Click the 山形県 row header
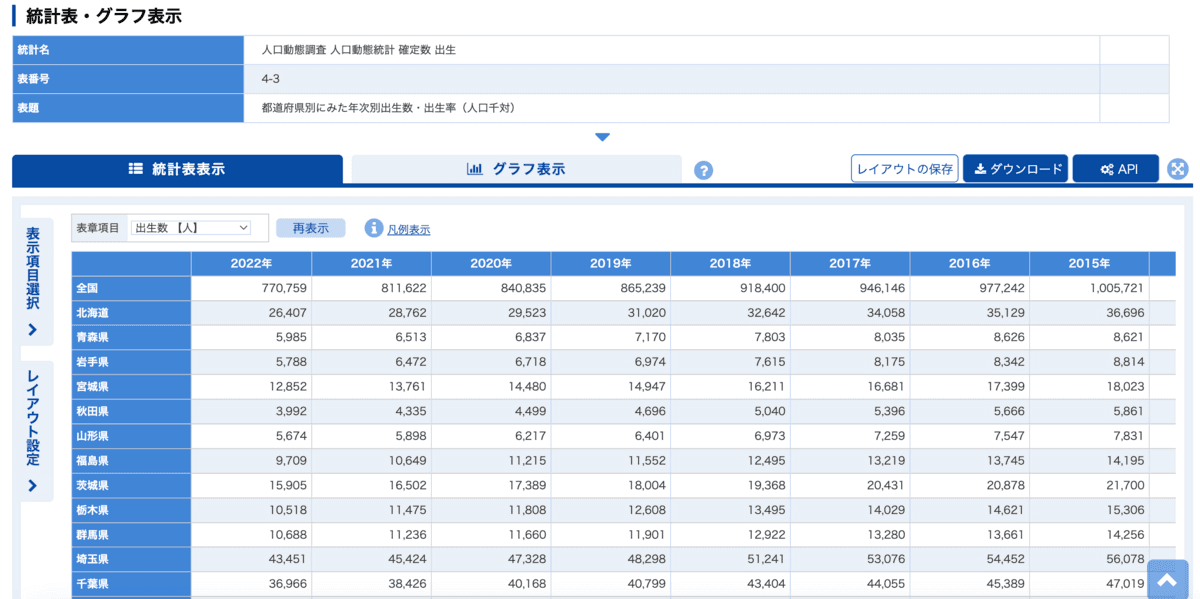This screenshot has height=599, width=1200. [131, 436]
